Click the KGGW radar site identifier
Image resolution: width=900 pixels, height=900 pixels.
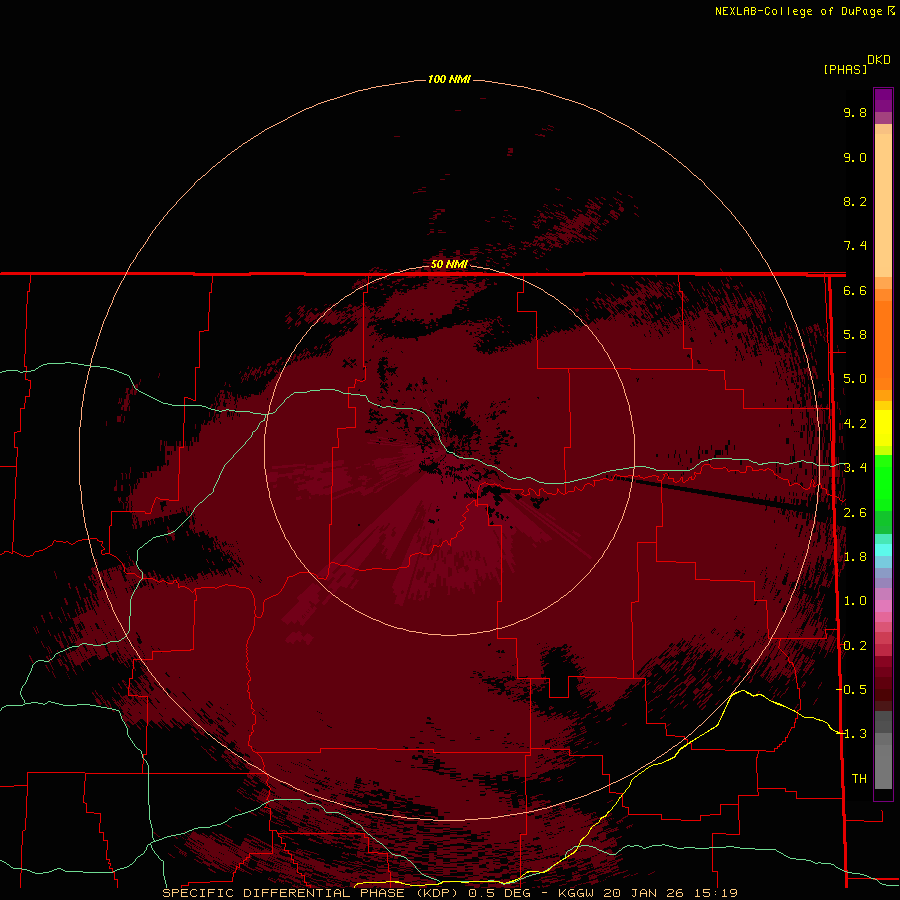point(577,893)
